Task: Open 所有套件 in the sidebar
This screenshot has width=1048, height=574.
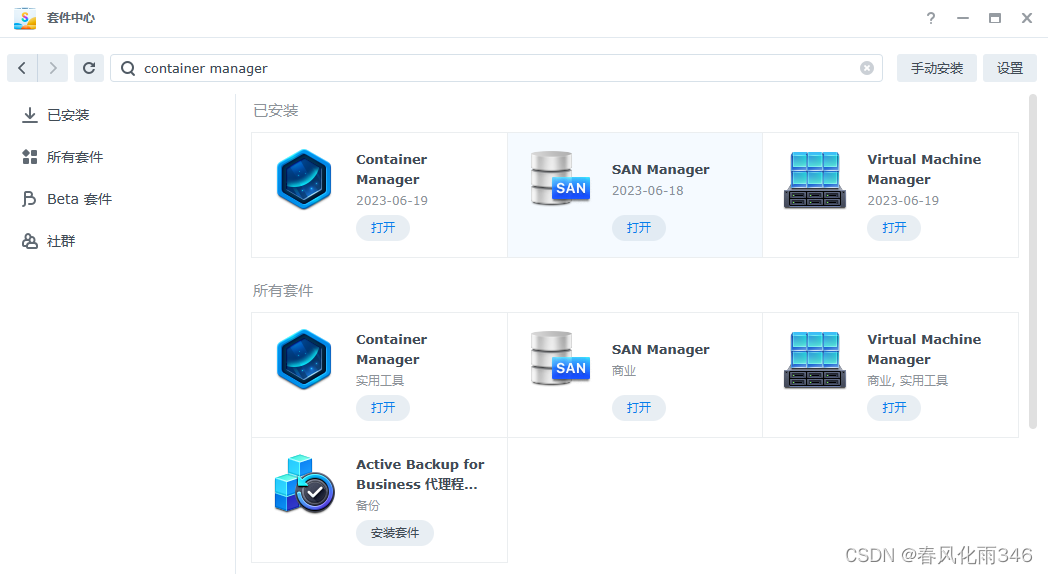Action: 74,157
